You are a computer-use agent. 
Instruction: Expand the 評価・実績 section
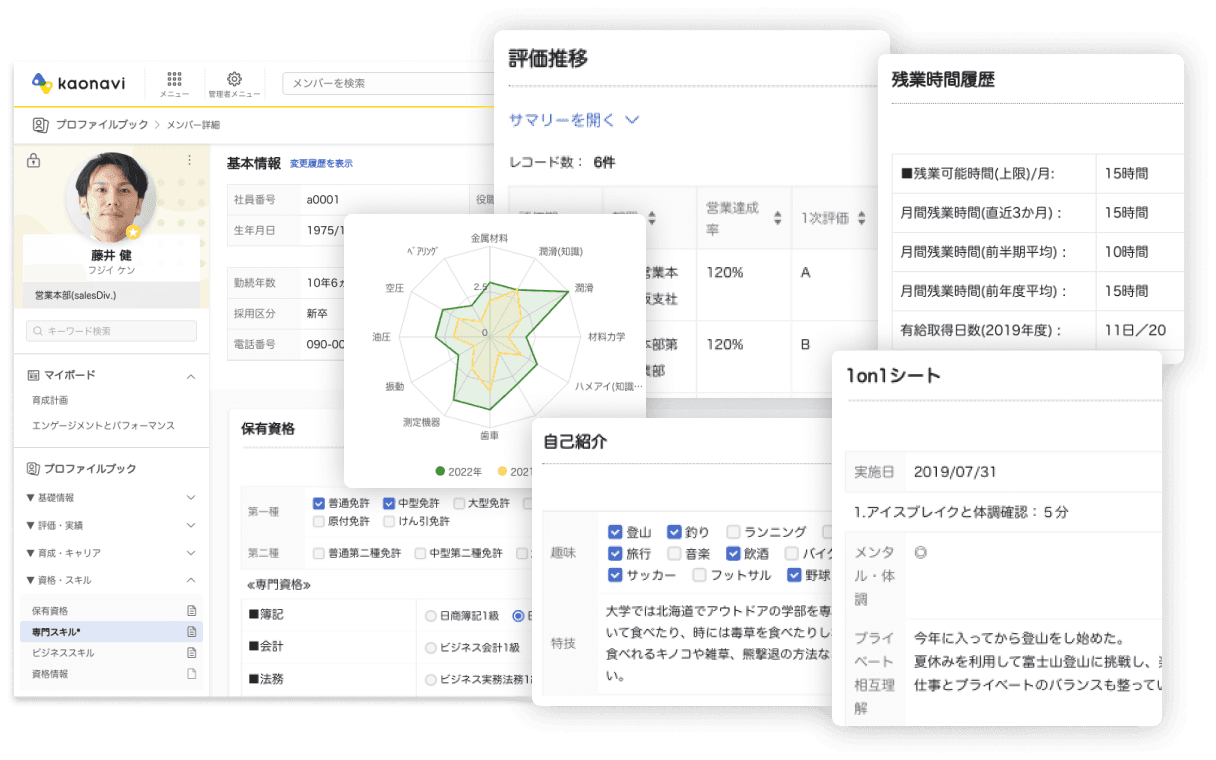191,525
